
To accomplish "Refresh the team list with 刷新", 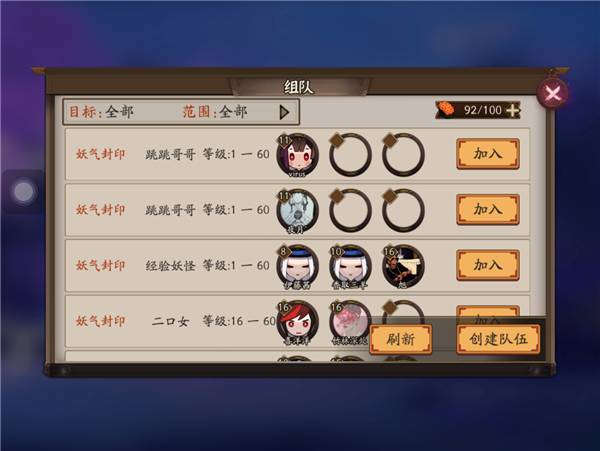I will [x=401, y=339].
